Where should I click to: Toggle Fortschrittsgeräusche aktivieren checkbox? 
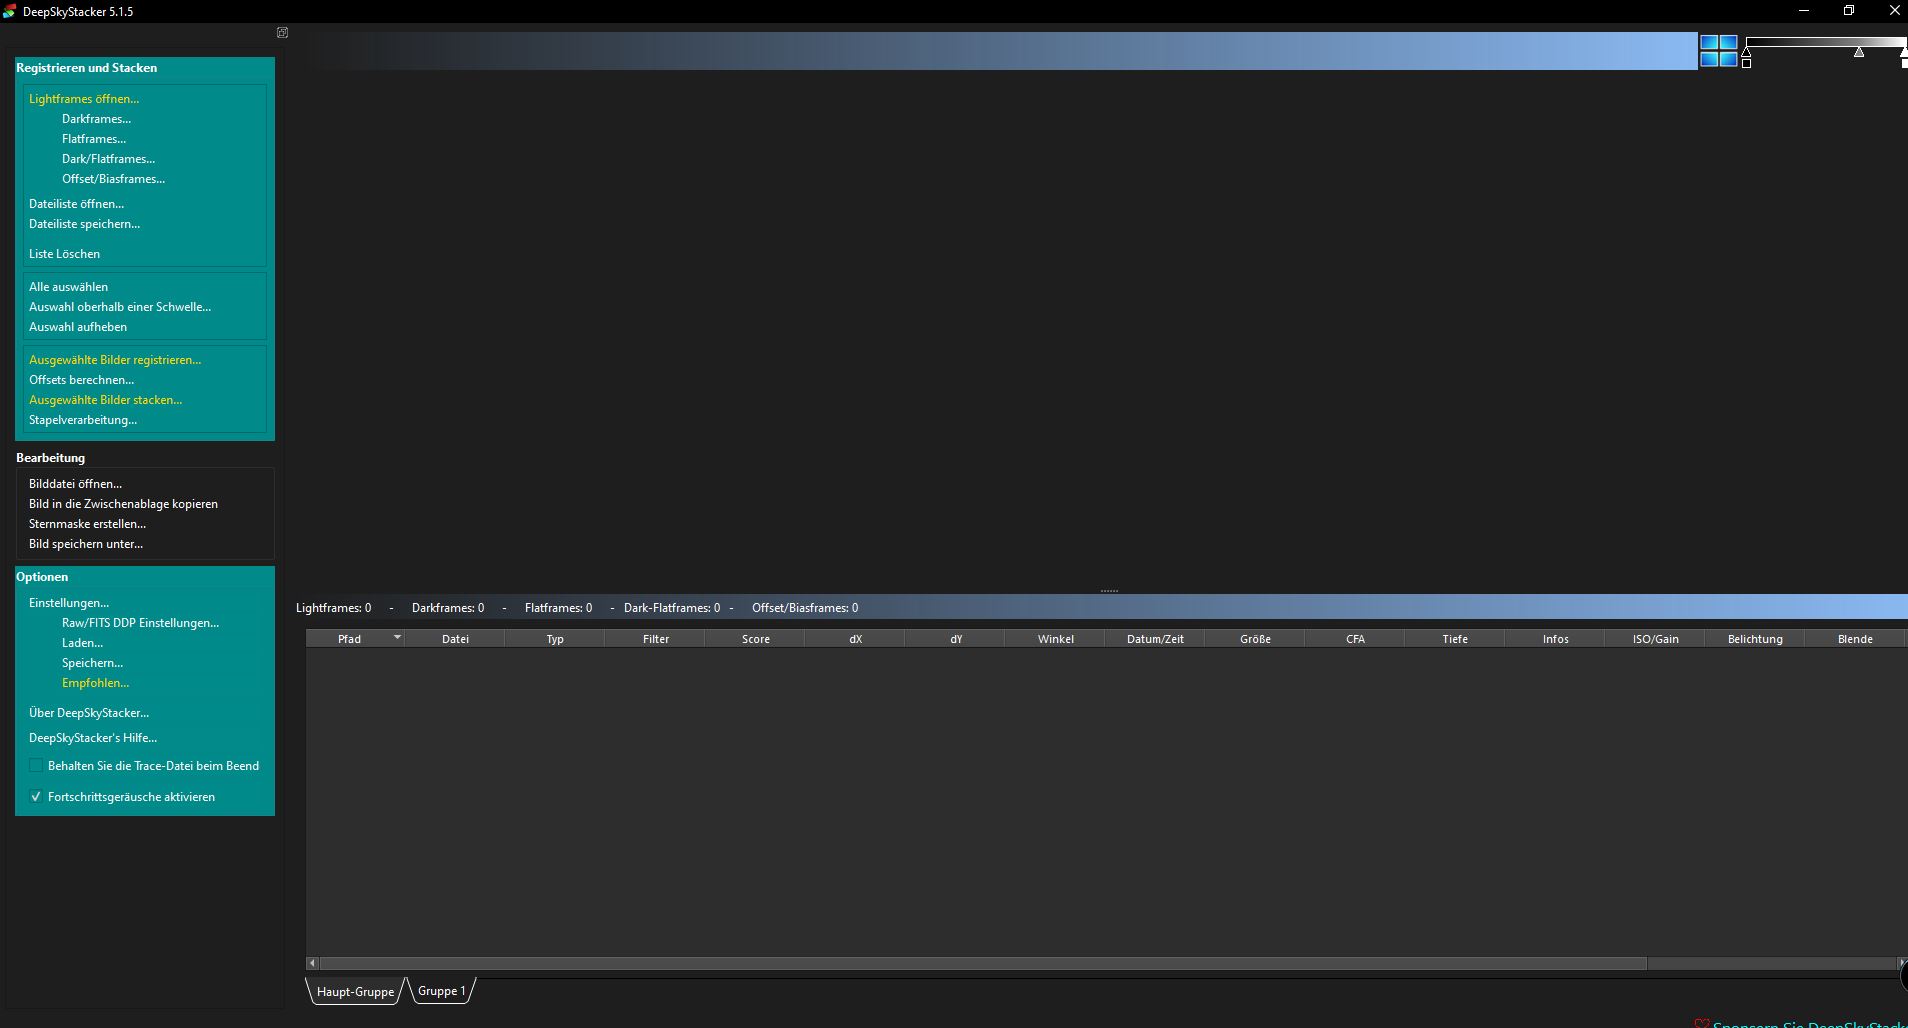(x=36, y=797)
